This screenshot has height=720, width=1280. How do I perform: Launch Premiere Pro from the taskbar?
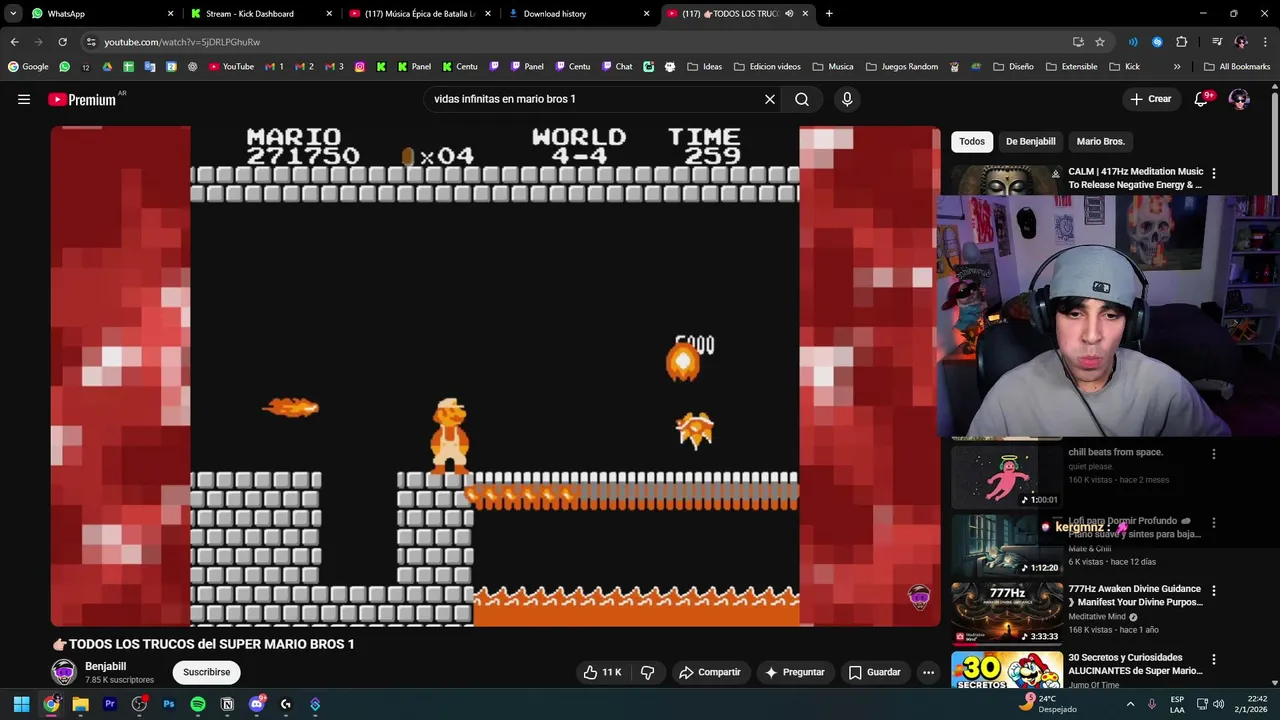110,704
